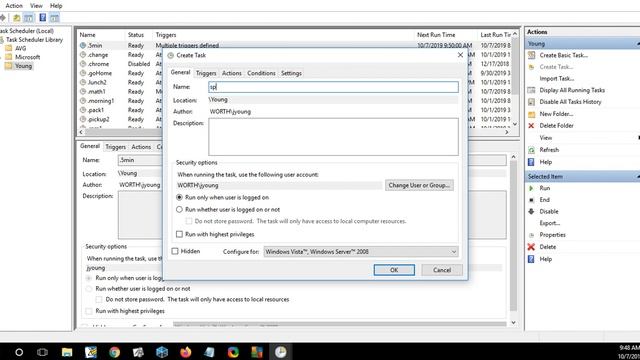
Task: Click the task list scrollbar down arrow
Action: pos(515,124)
